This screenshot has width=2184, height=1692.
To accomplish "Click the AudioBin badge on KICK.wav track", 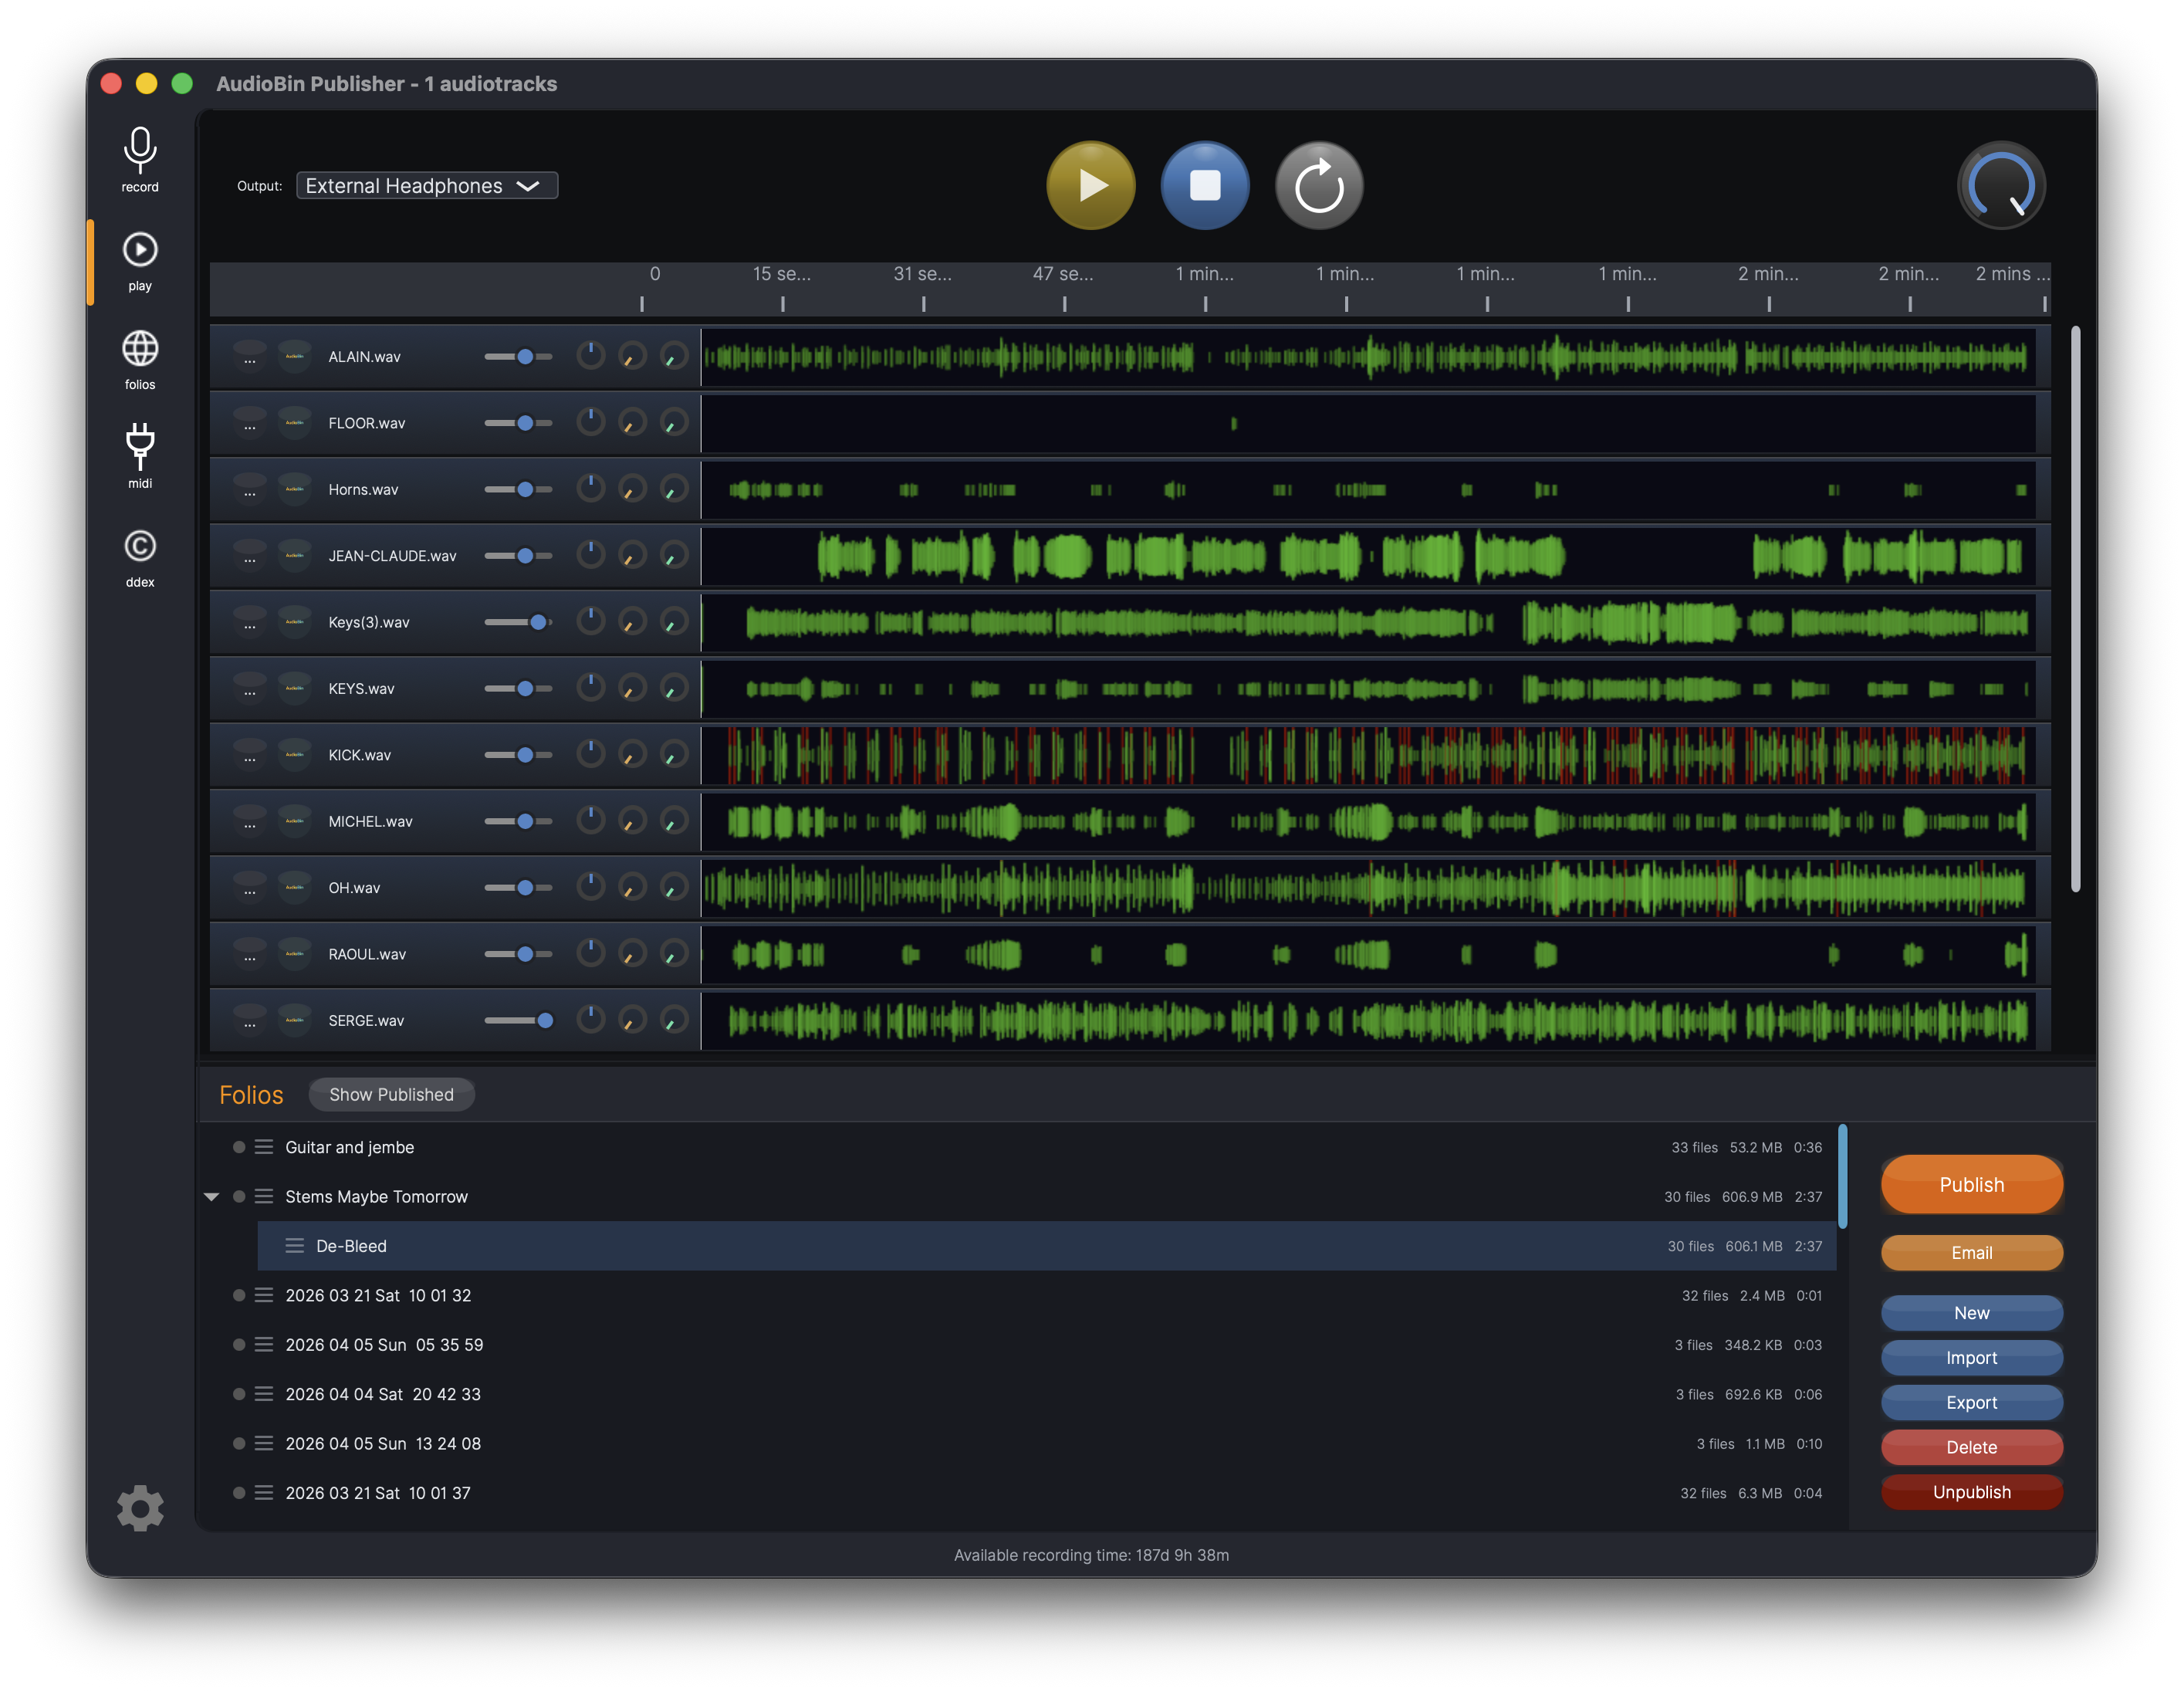I will click(x=294, y=755).
